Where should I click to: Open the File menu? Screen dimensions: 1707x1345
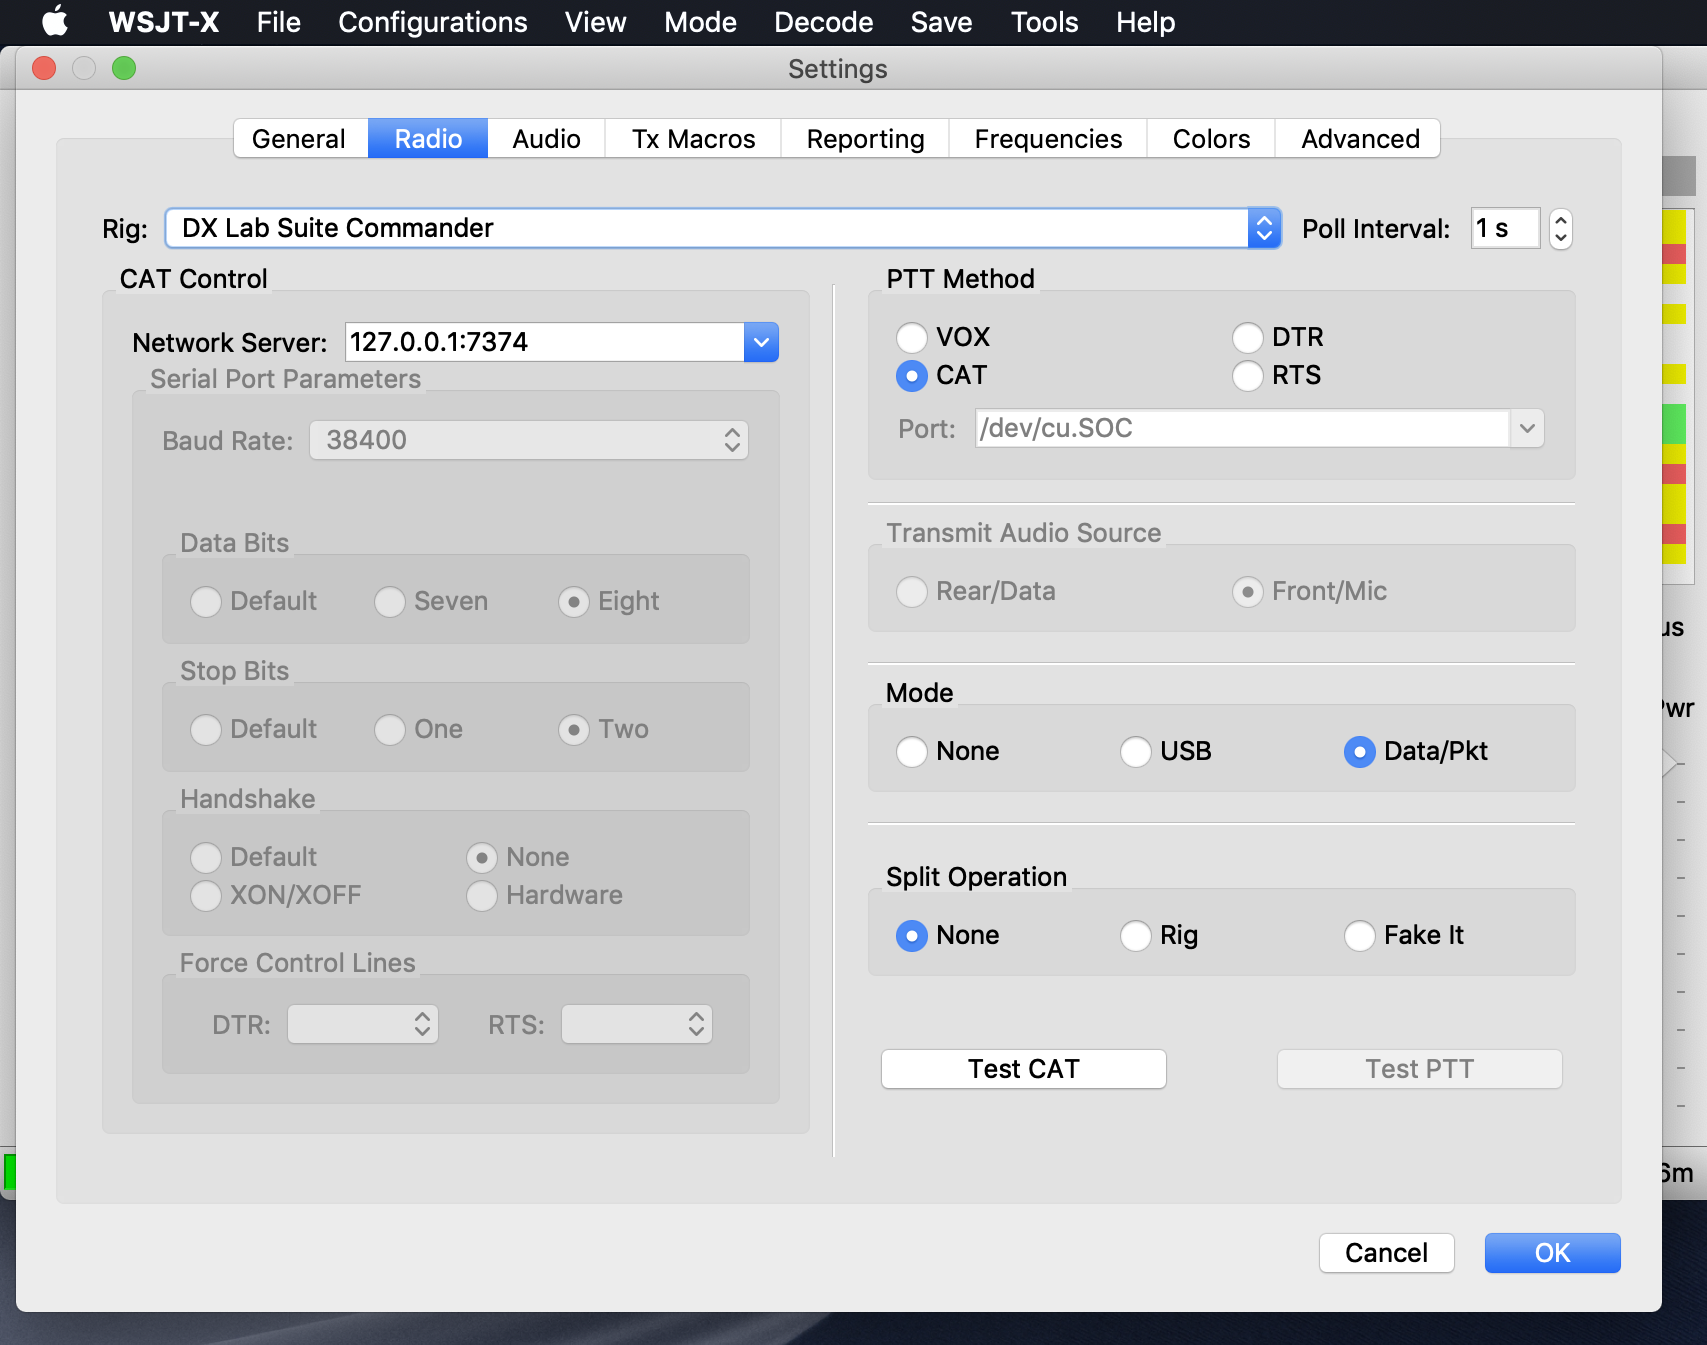[x=278, y=22]
